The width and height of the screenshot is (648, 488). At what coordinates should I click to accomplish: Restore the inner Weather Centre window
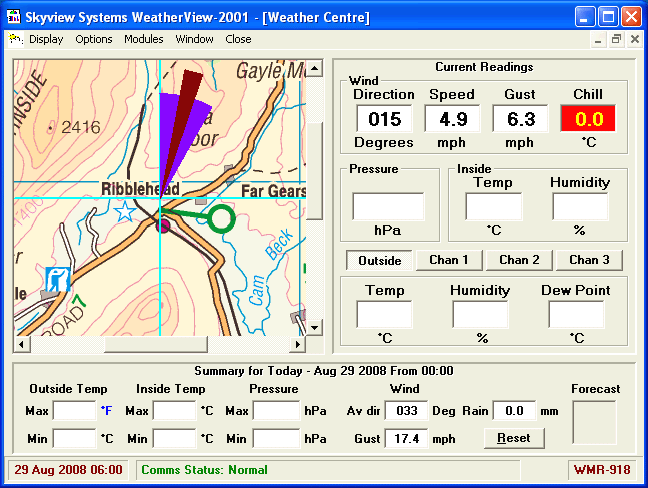click(x=616, y=39)
